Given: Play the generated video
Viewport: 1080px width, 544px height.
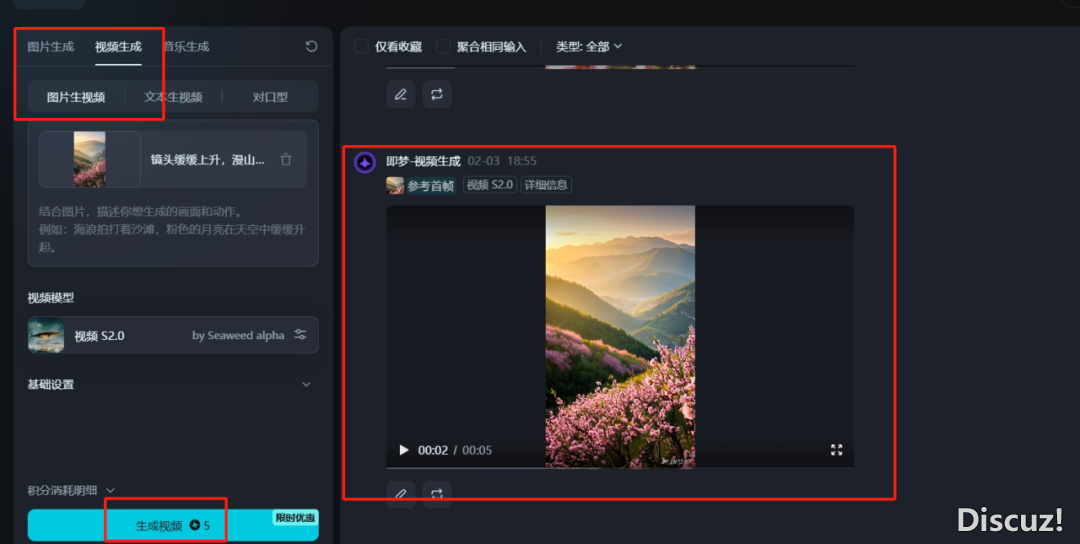Looking at the screenshot, I should 404,450.
